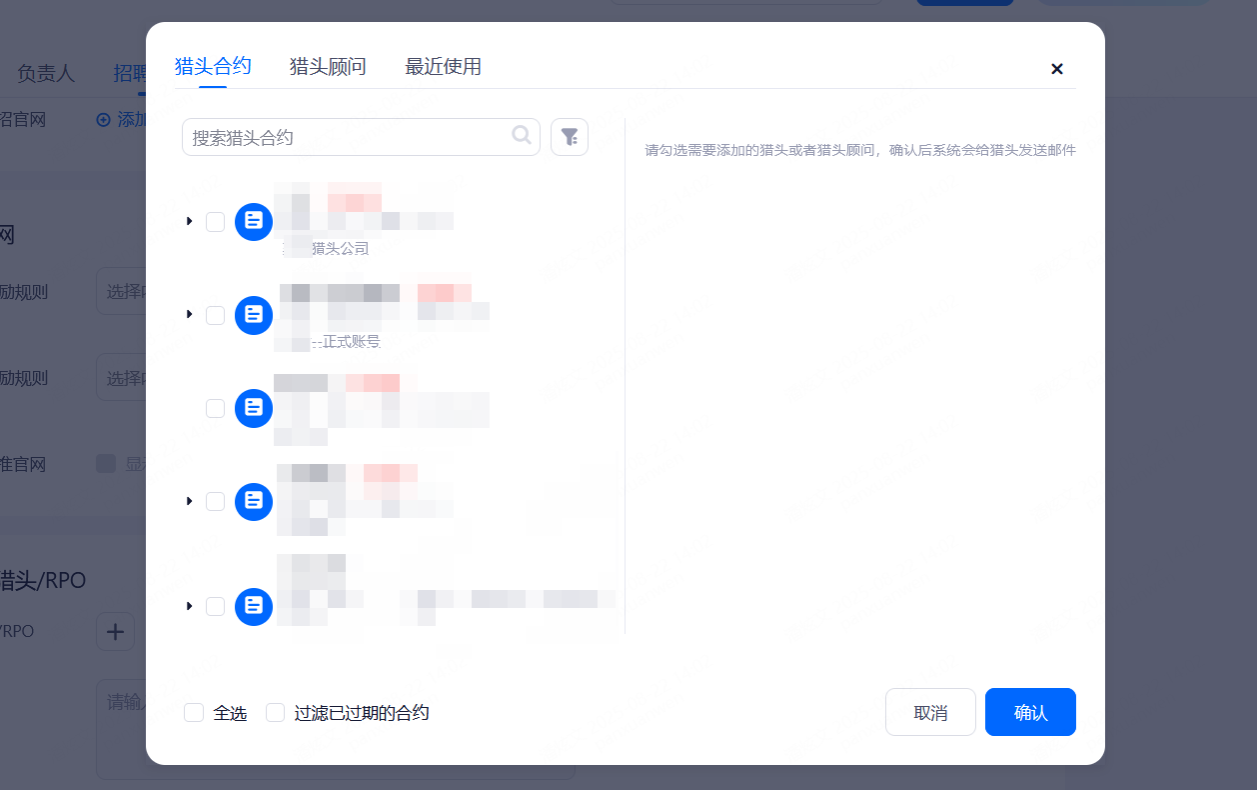The width and height of the screenshot is (1258, 790).
Task: Tick the 全选 checkbox
Action: click(194, 713)
